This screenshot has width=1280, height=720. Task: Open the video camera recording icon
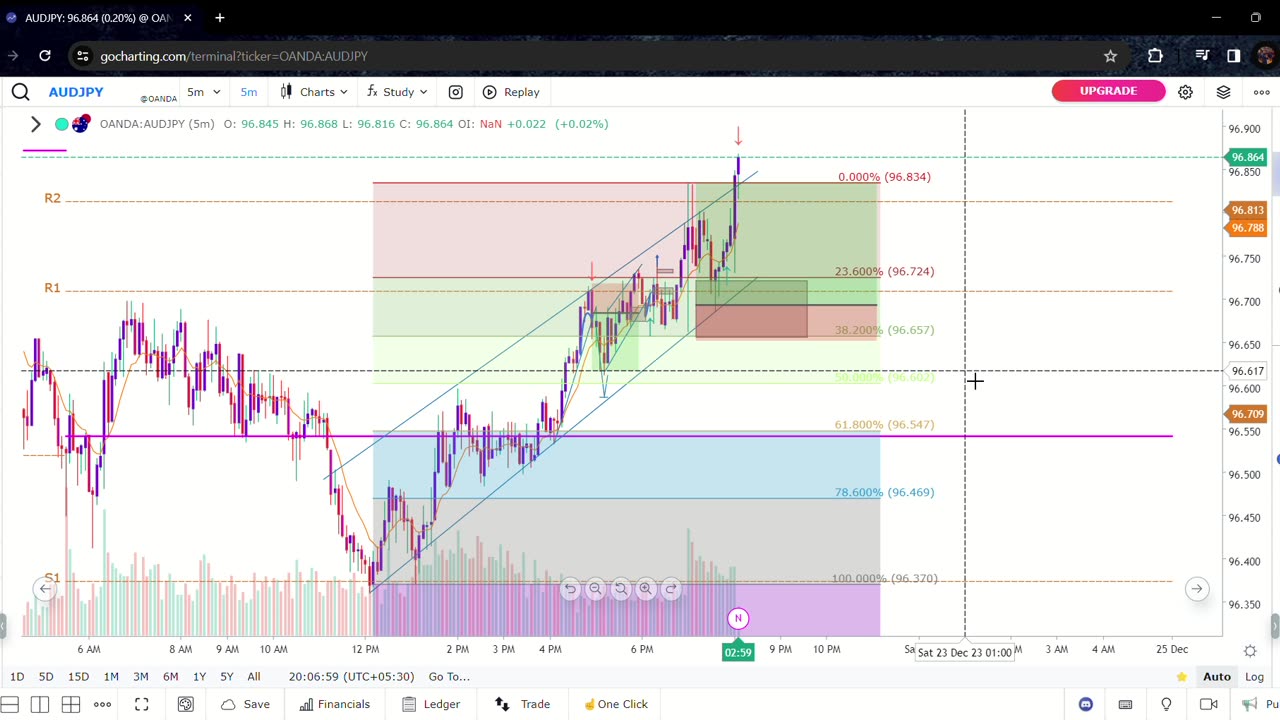pos(1208,704)
